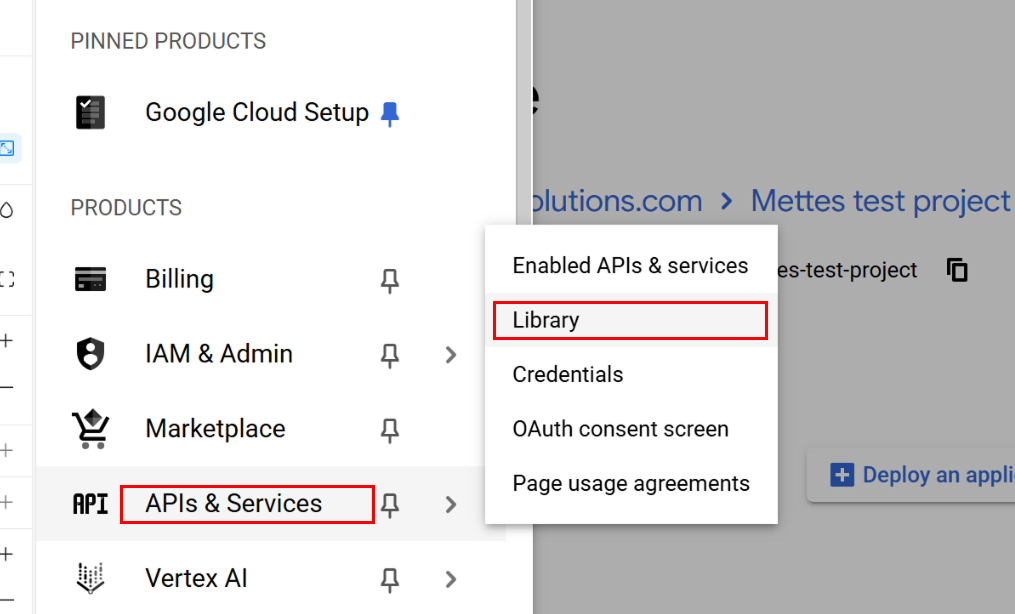Click the PRODUCTS section heading

pyautogui.click(x=126, y=208)
